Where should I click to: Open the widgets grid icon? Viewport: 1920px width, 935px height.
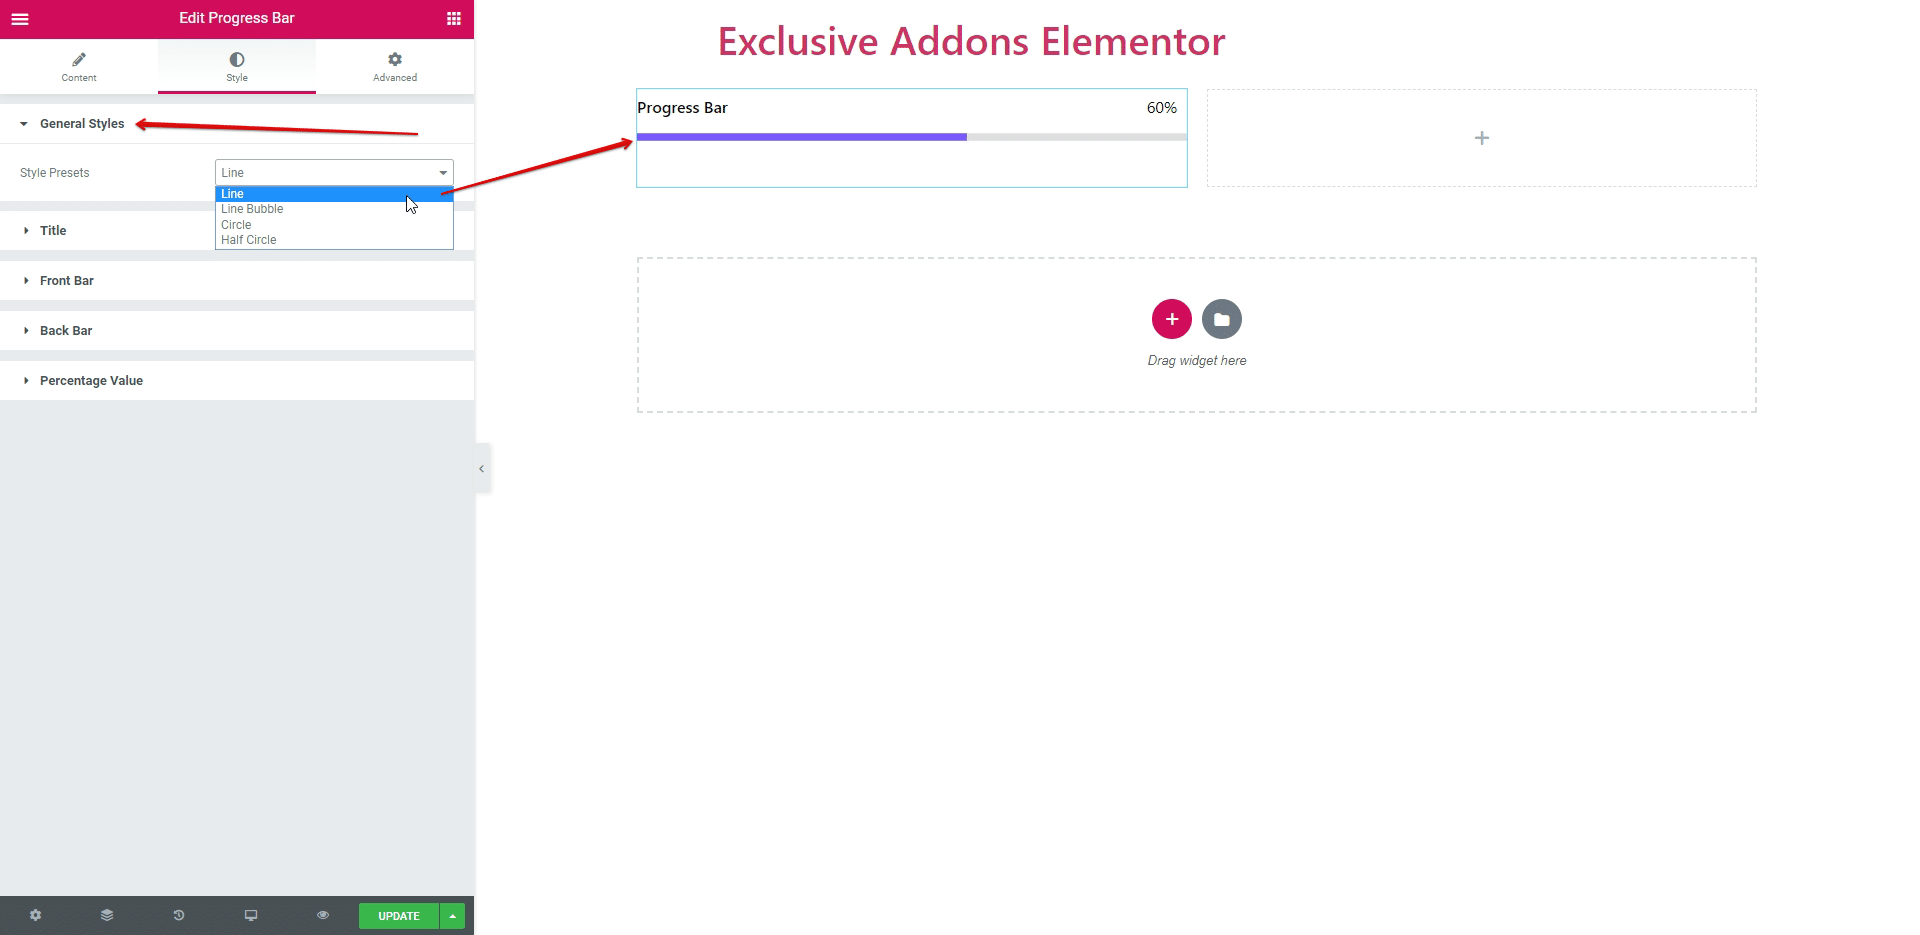point(453,19)
